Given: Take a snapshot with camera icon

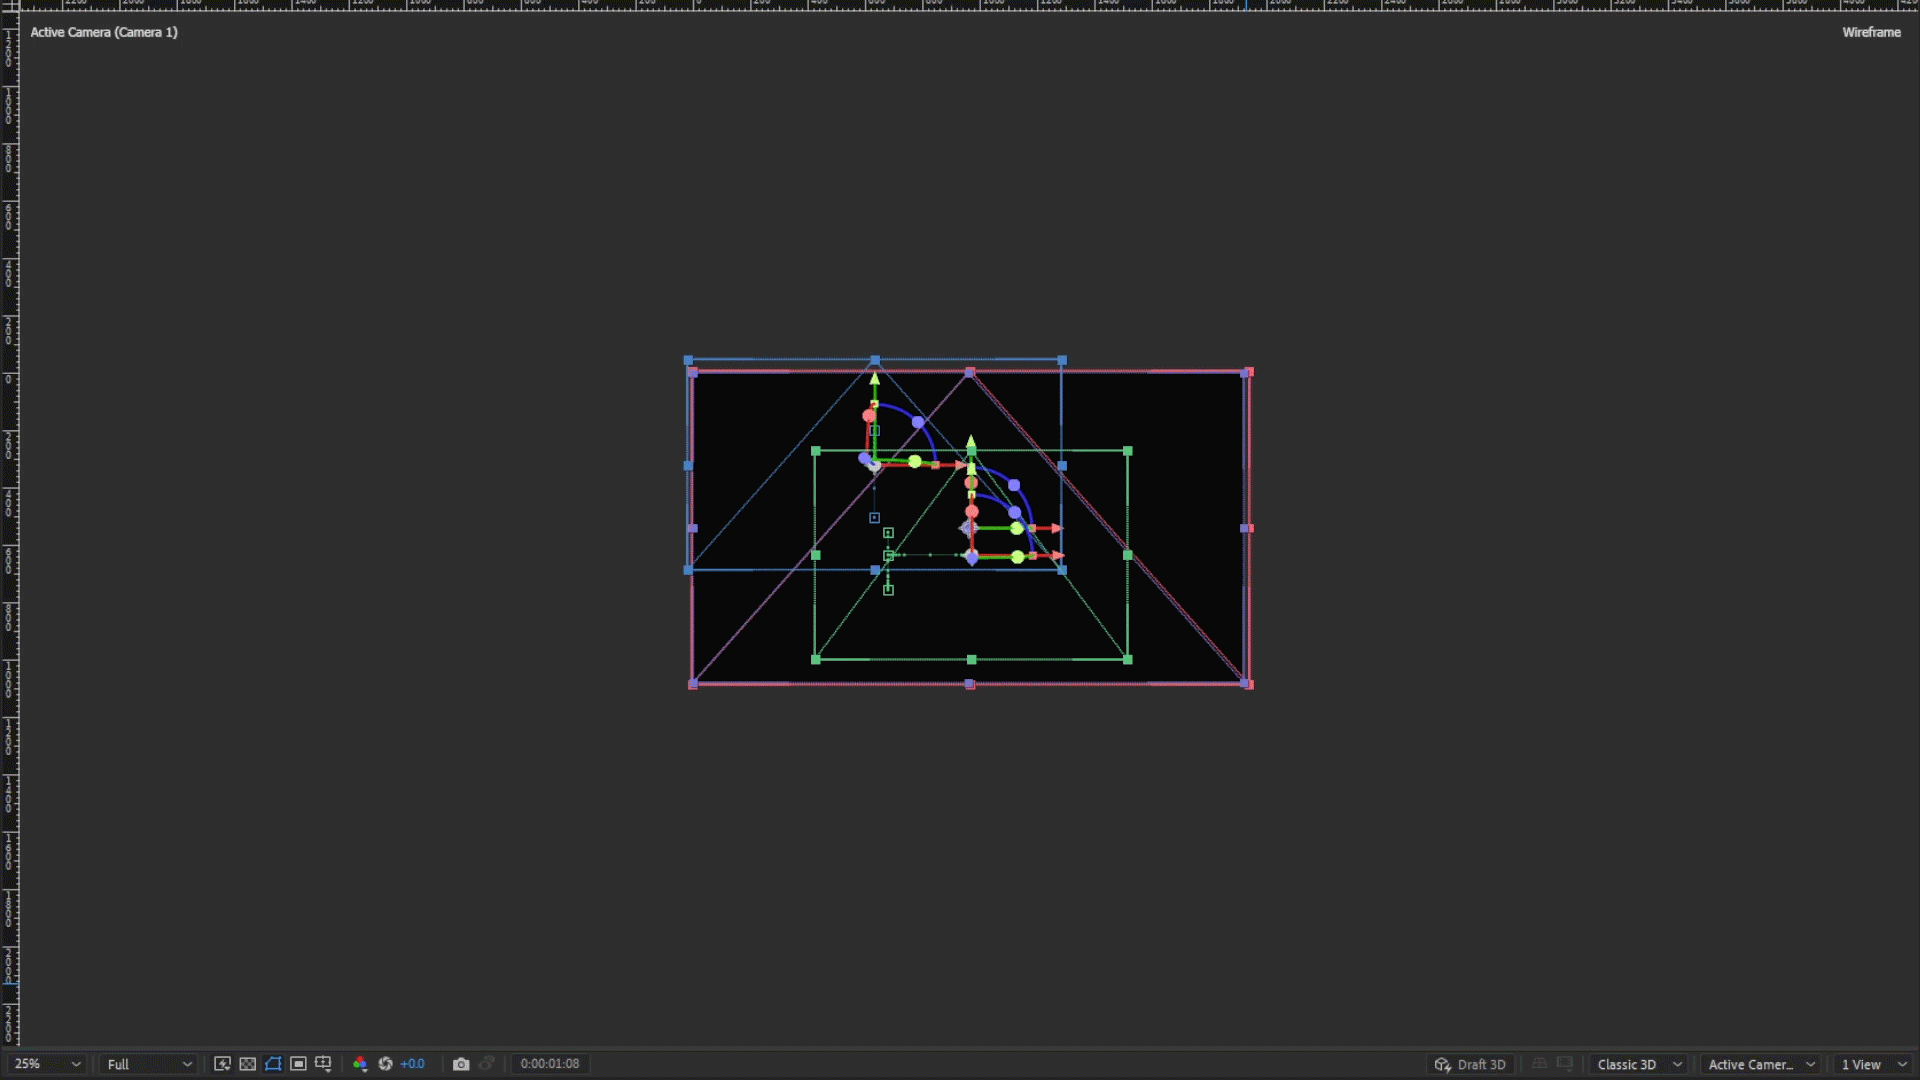Looking at the screenshot, I should pos(461,1064).
